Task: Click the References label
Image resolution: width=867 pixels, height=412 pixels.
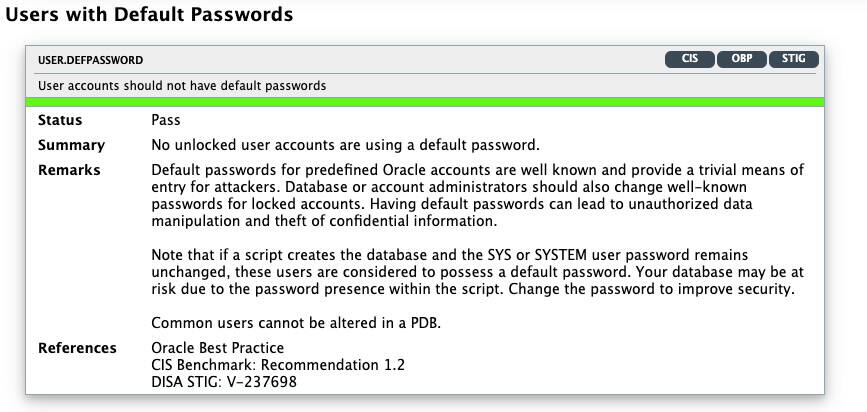Action: tap(77, 348)
